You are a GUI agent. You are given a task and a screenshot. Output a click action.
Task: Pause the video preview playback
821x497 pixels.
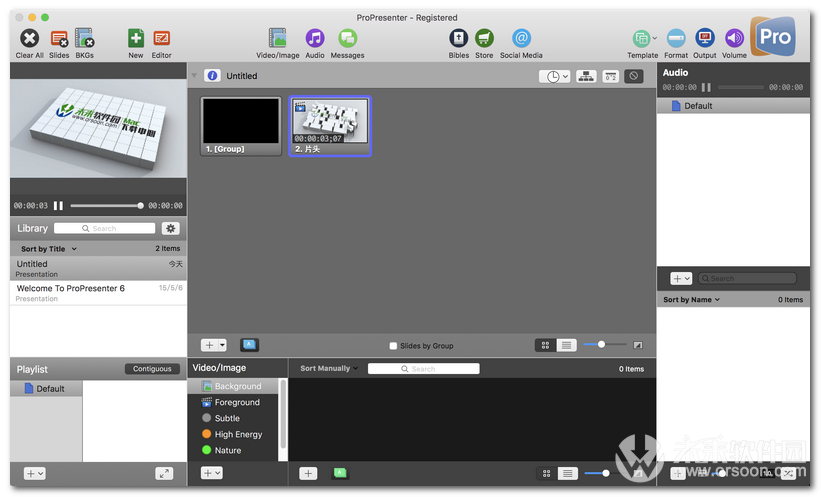(58, 206)
